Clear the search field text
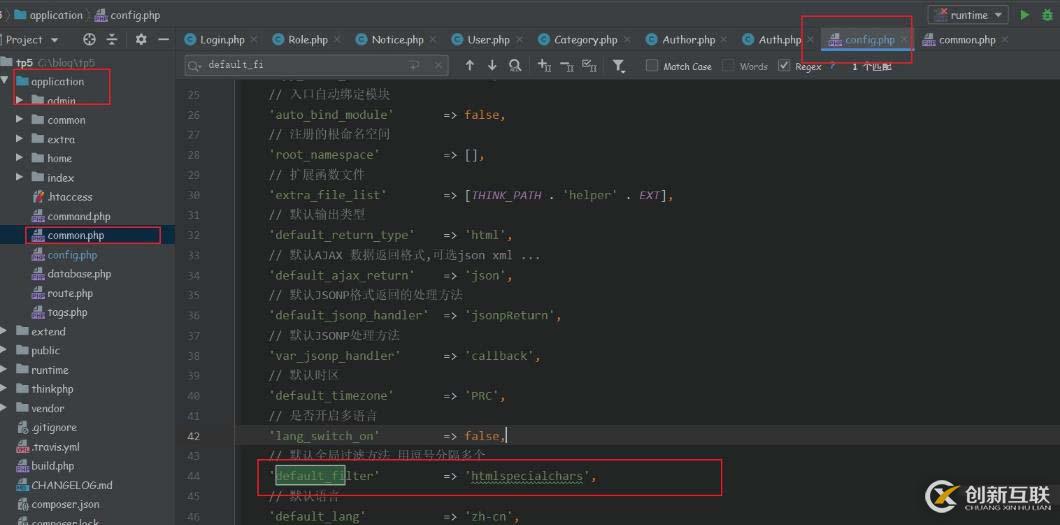 [437, 66]
